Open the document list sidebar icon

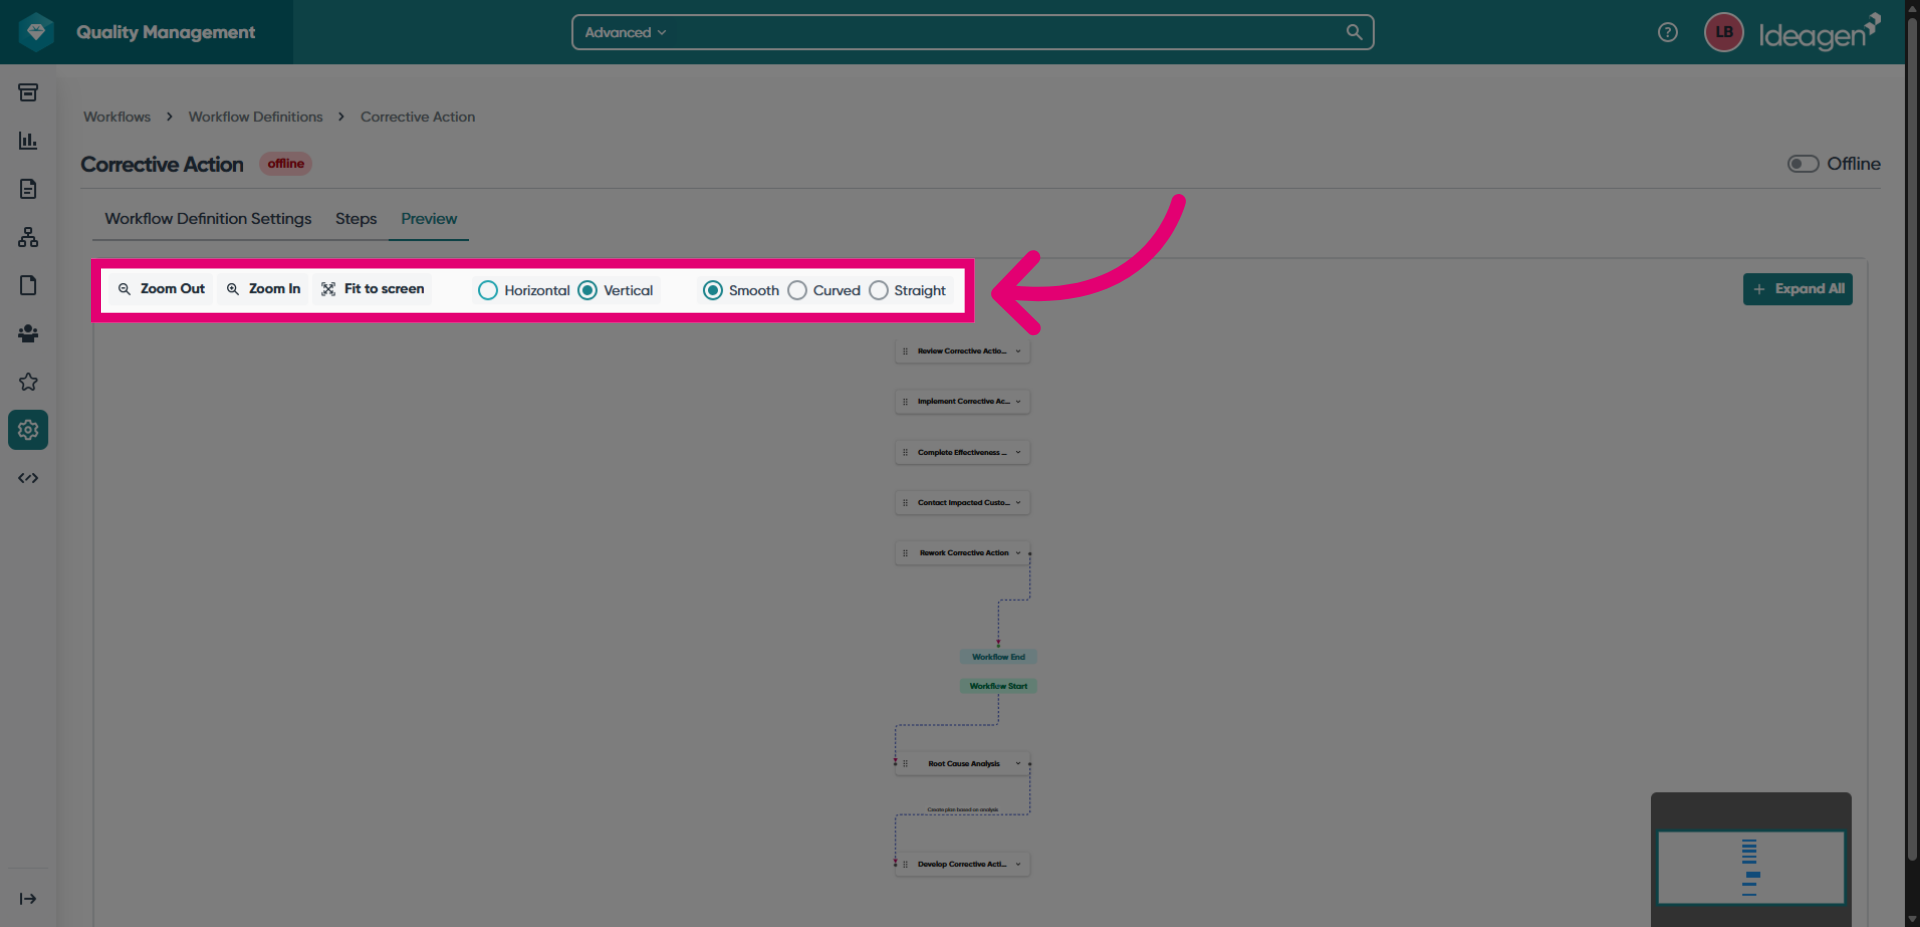point(28,189)
